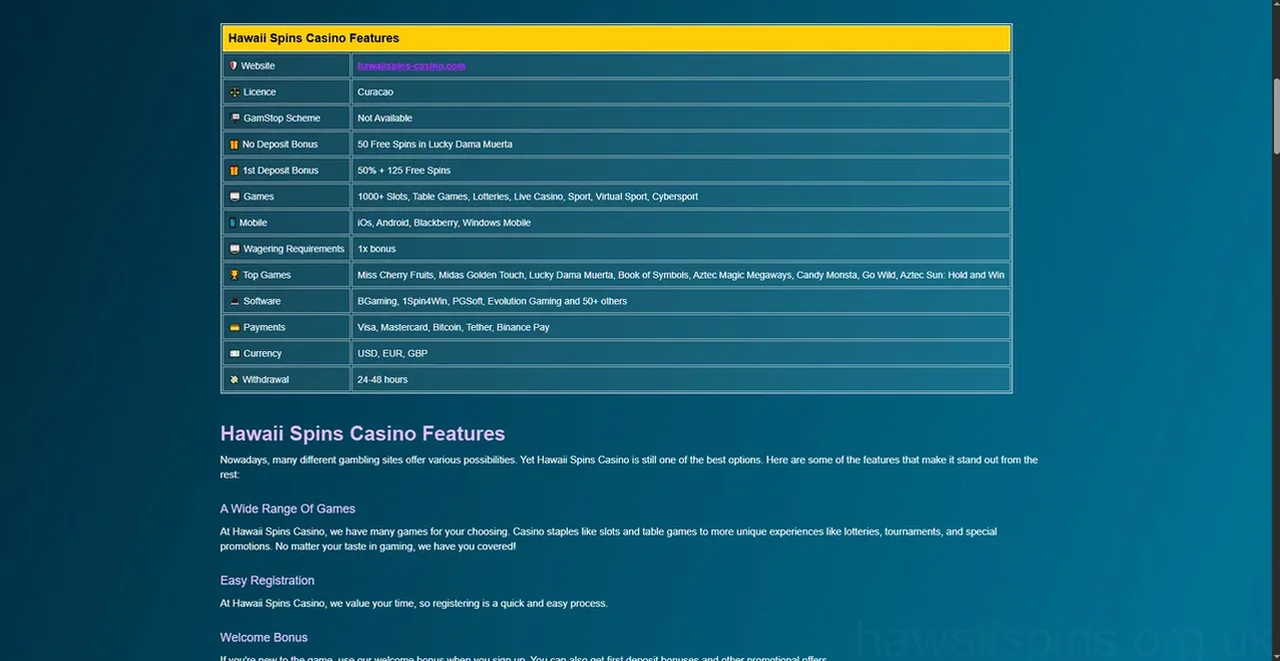The width and height of the screenshot is (1280, 661).
Task: Click the 'Hawaii Spins Casino Features' table header
Action: click(x=616, y=38)
